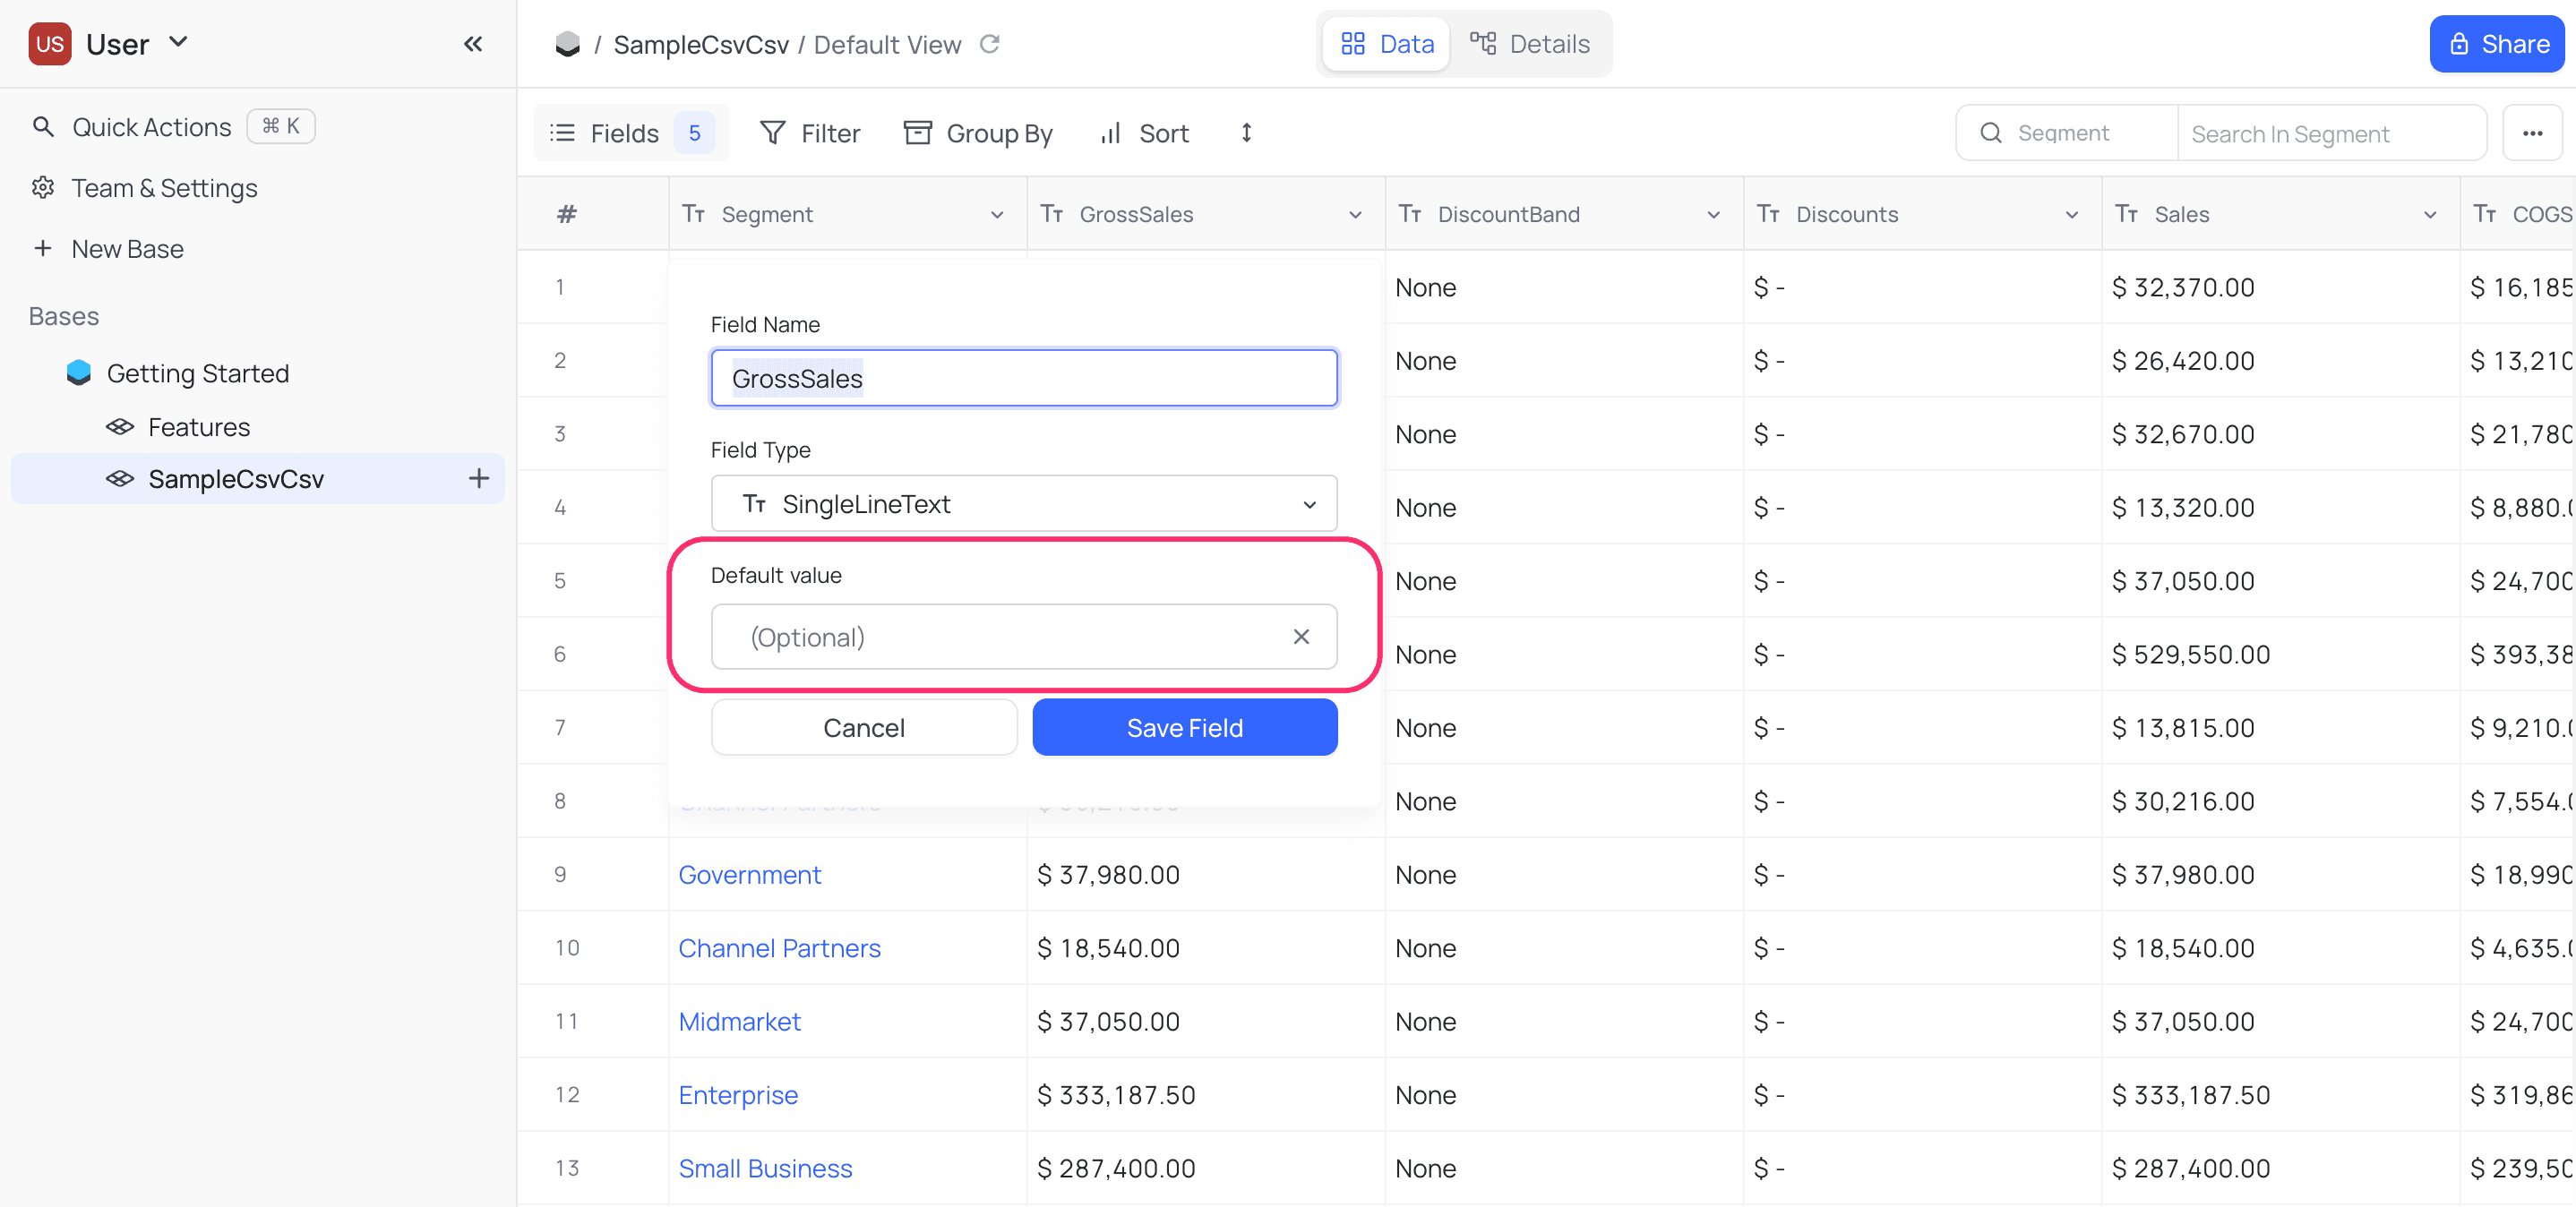This screenshot has height=1207, width=2576.
Task: Refresh the Default View
Action: (990, 44)
